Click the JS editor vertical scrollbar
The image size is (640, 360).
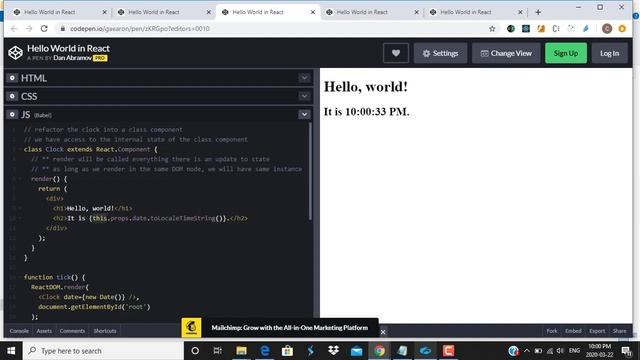[311, 171]
